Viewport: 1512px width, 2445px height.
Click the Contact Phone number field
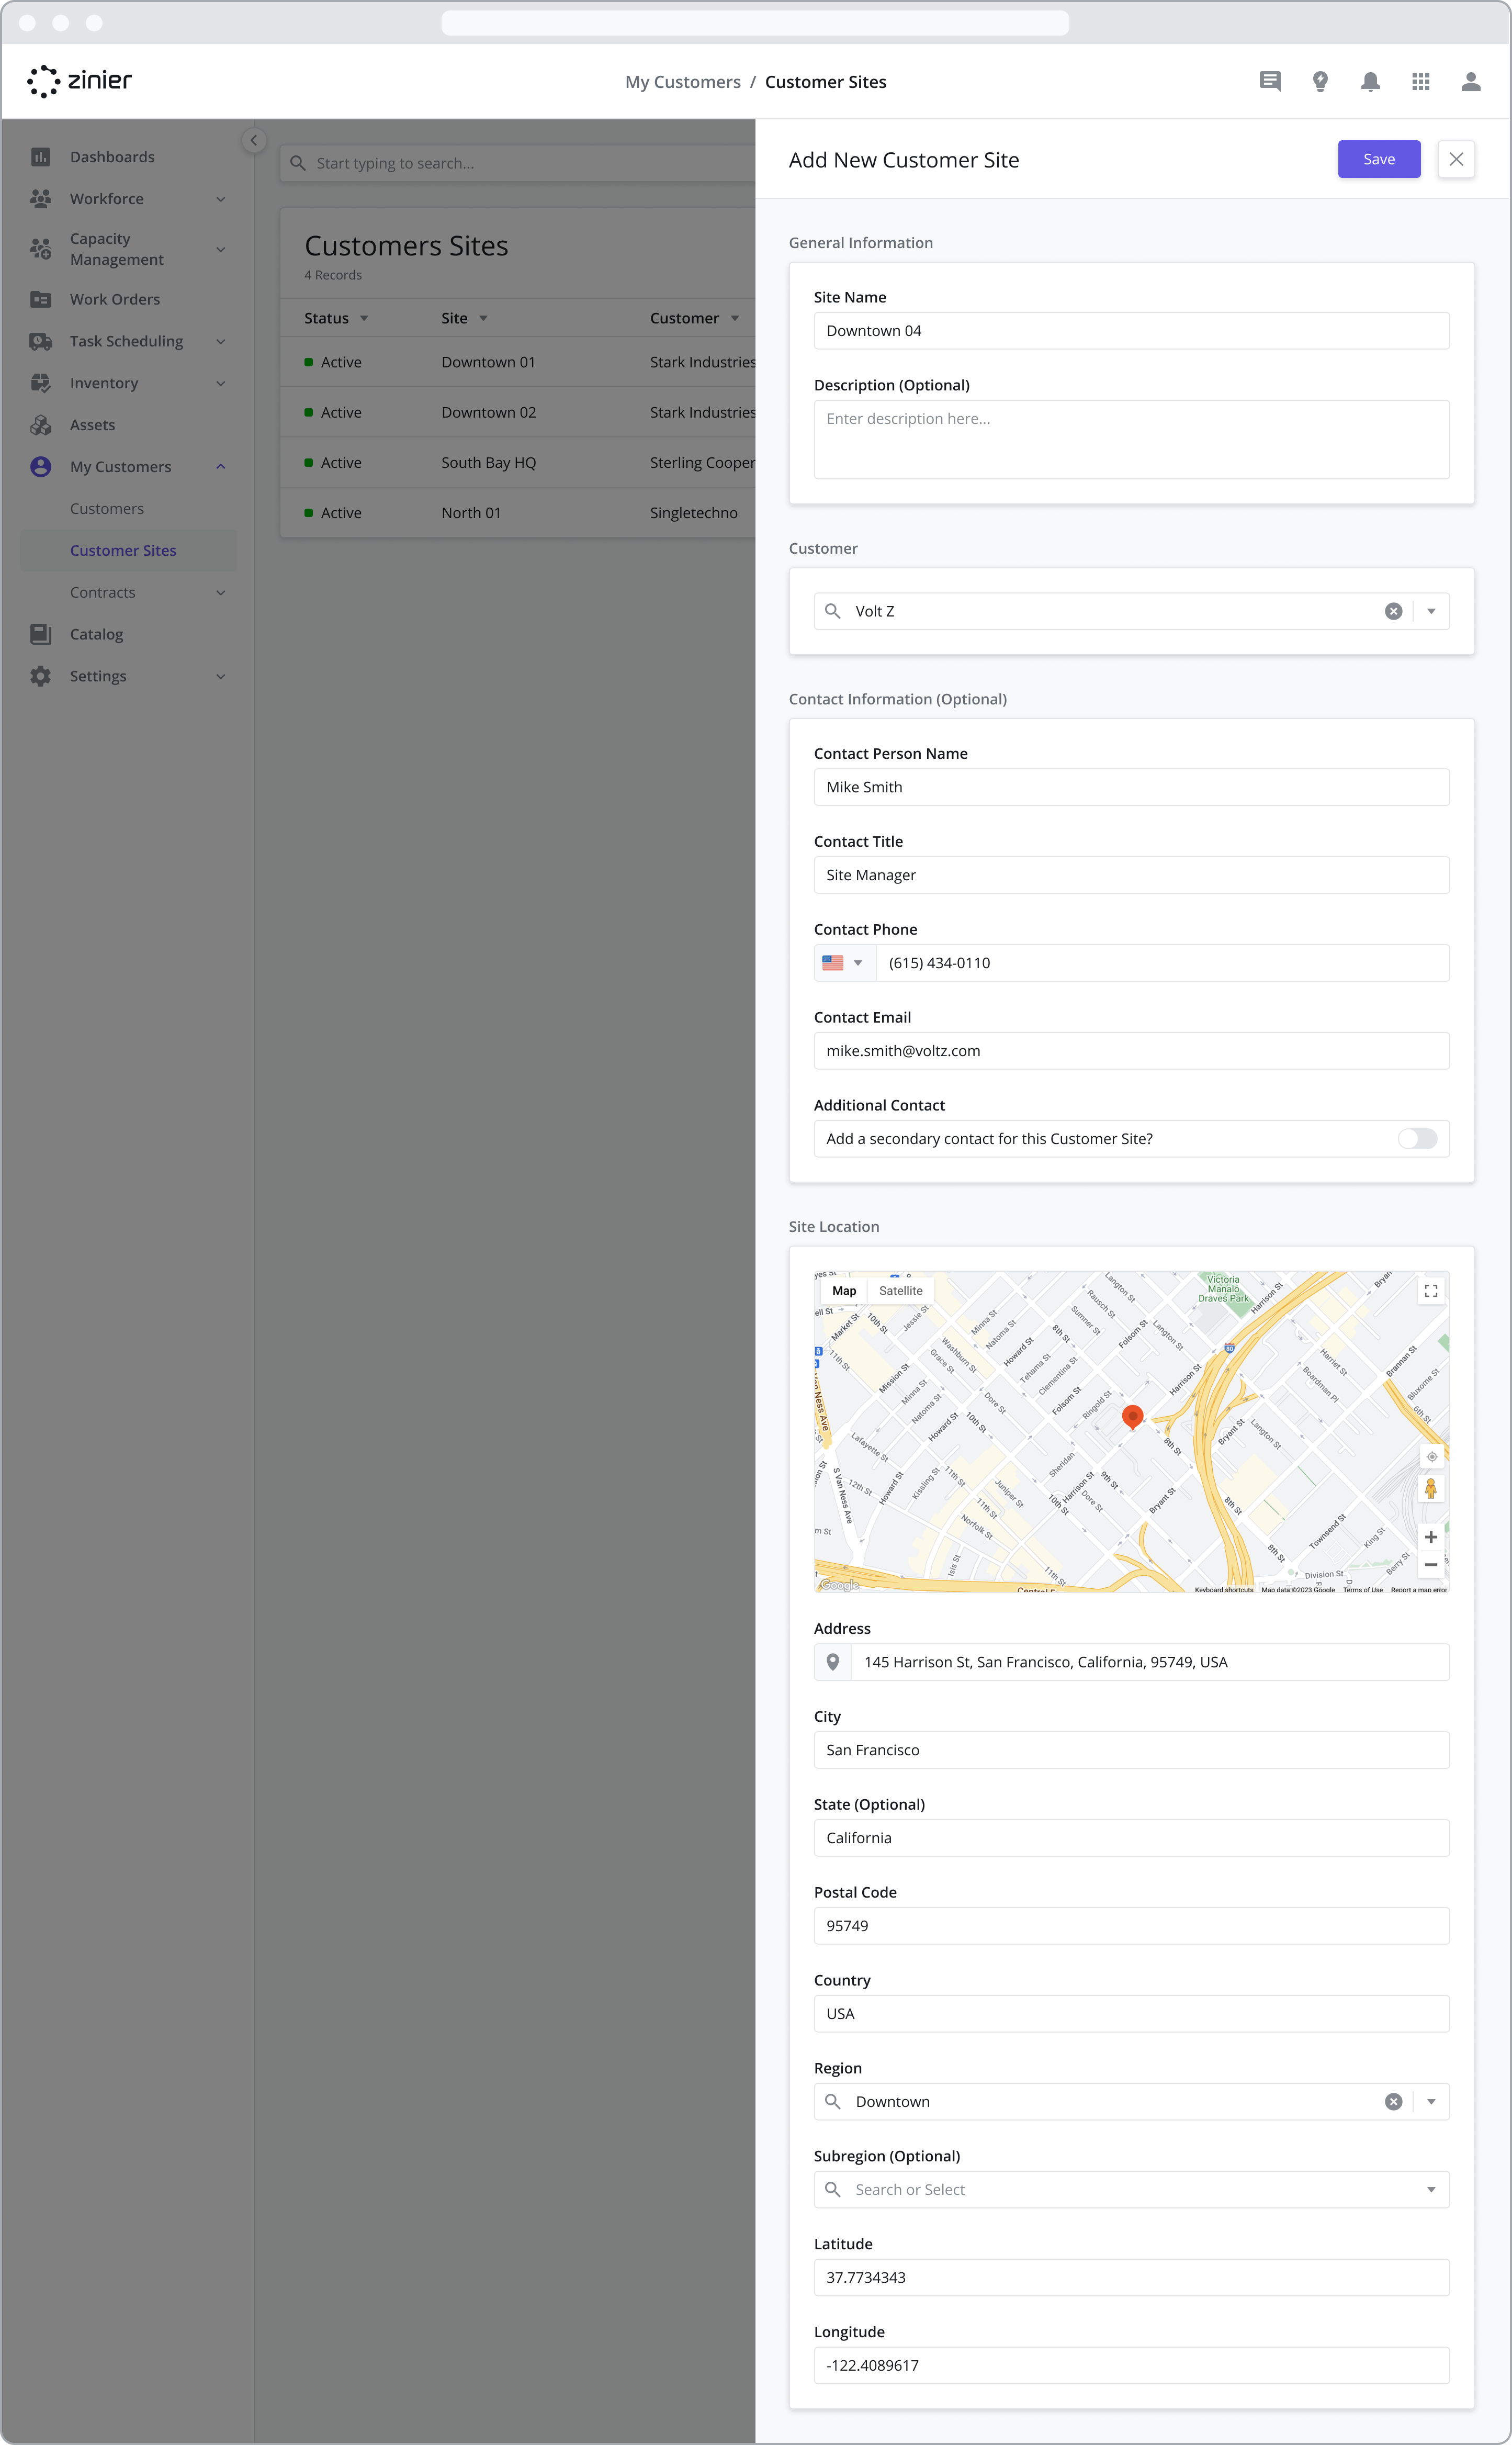click(1162, 963)
